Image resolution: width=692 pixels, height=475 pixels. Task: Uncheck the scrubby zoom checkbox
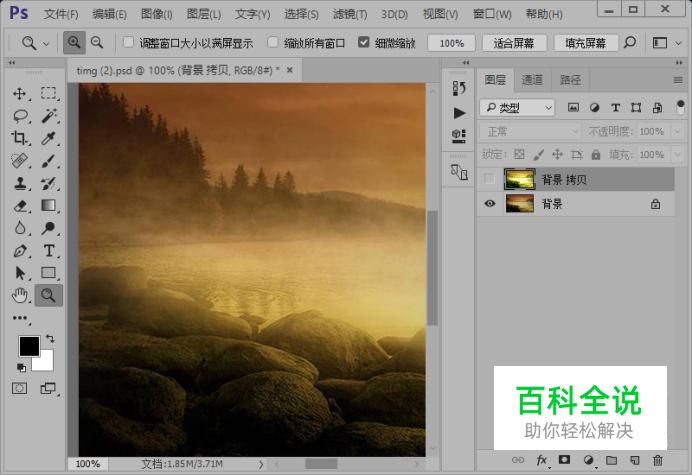click(x=364, y=42)
